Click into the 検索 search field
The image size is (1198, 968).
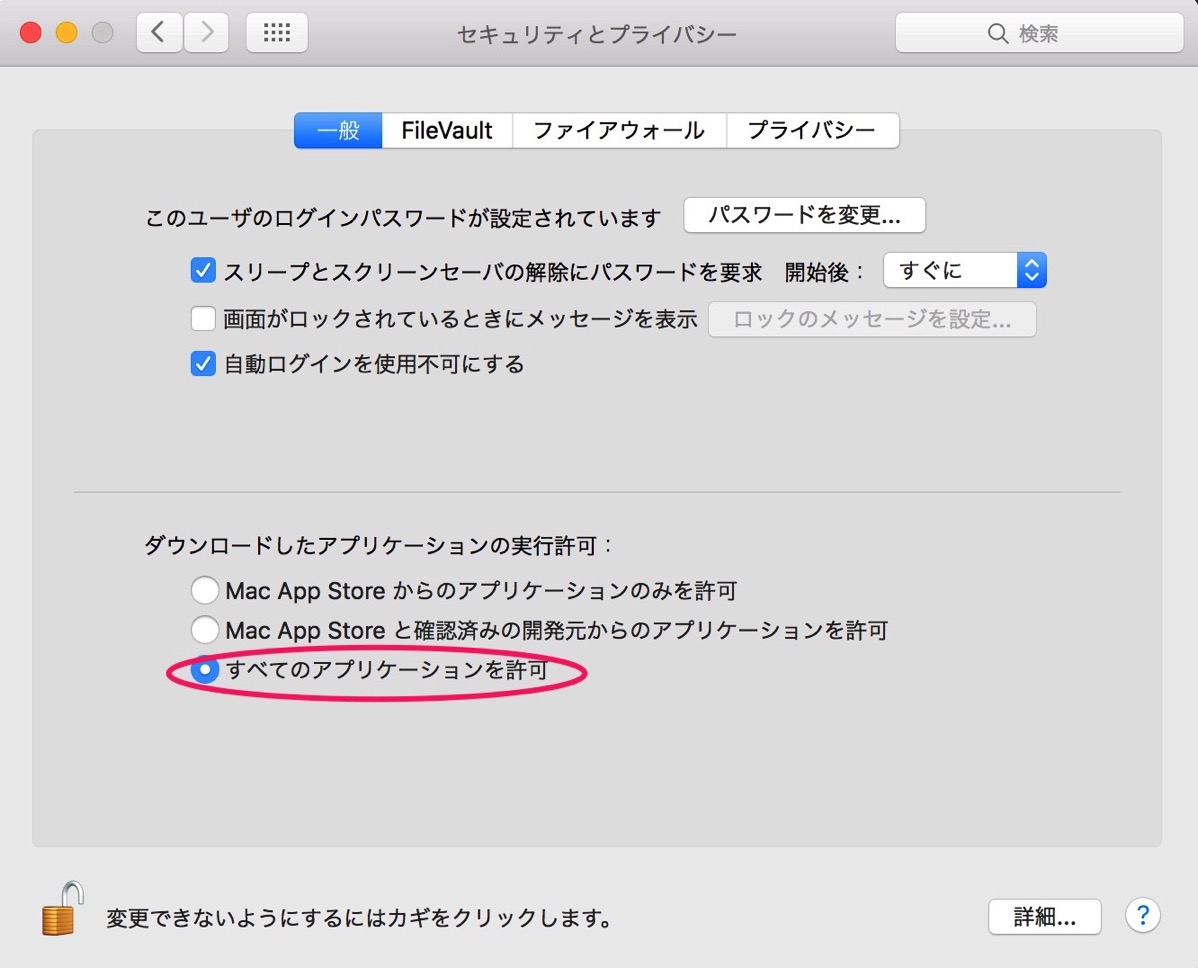click(x=1039, y=33)
